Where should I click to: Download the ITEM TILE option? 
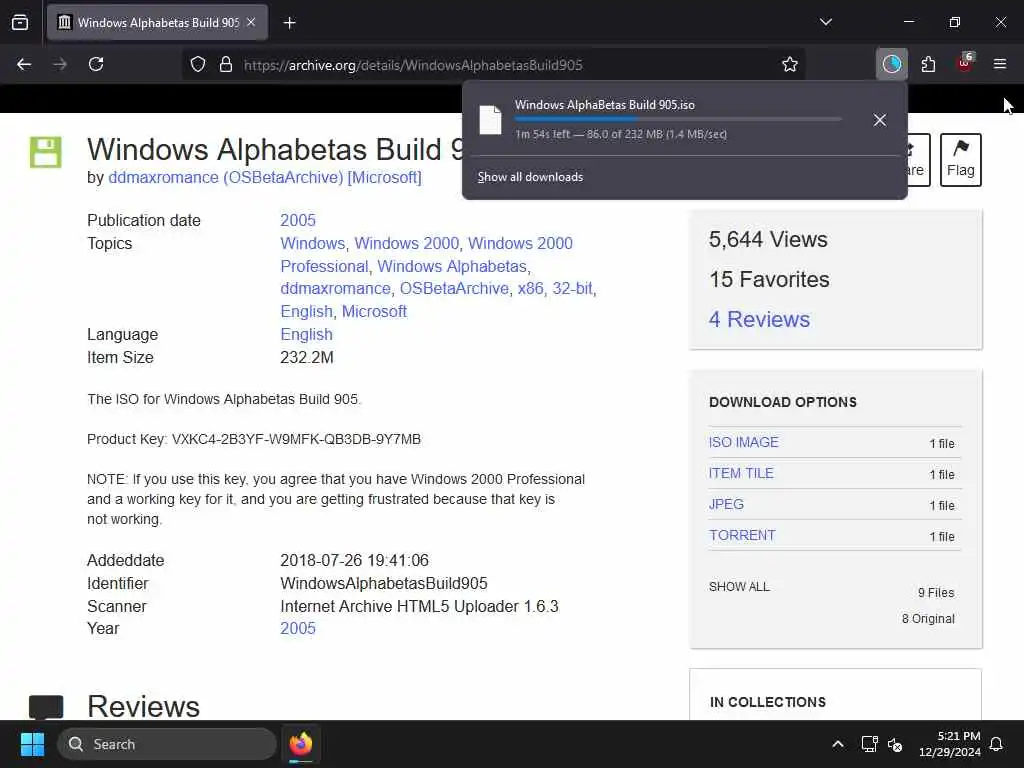[741, 473]
